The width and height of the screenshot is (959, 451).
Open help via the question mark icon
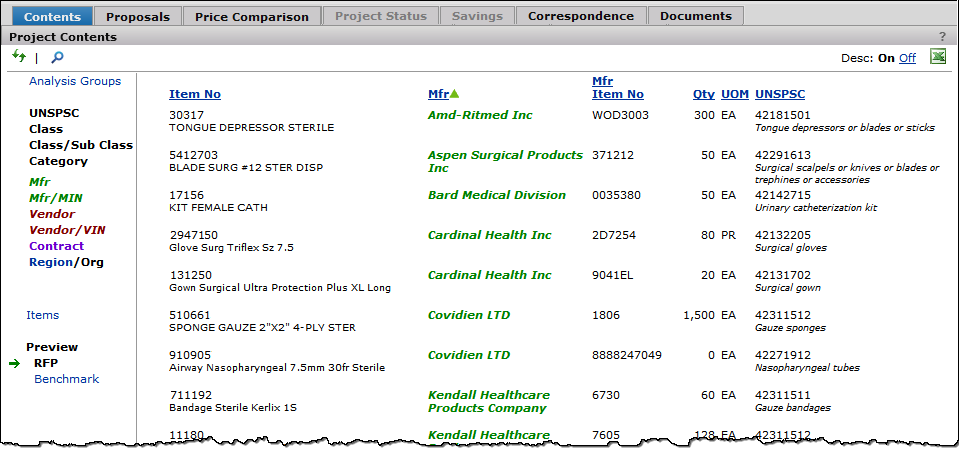[942, 37]
